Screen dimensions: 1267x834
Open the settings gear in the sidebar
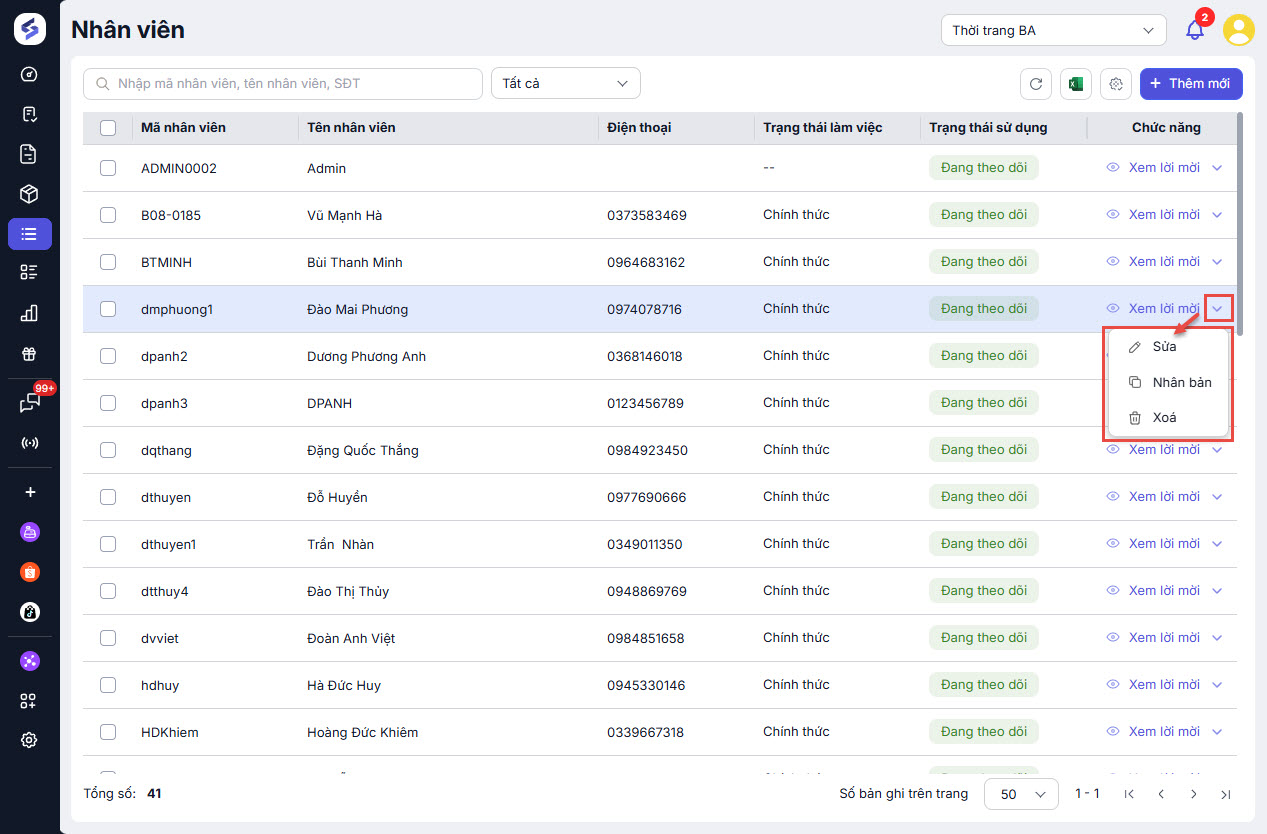click(29, 740)
